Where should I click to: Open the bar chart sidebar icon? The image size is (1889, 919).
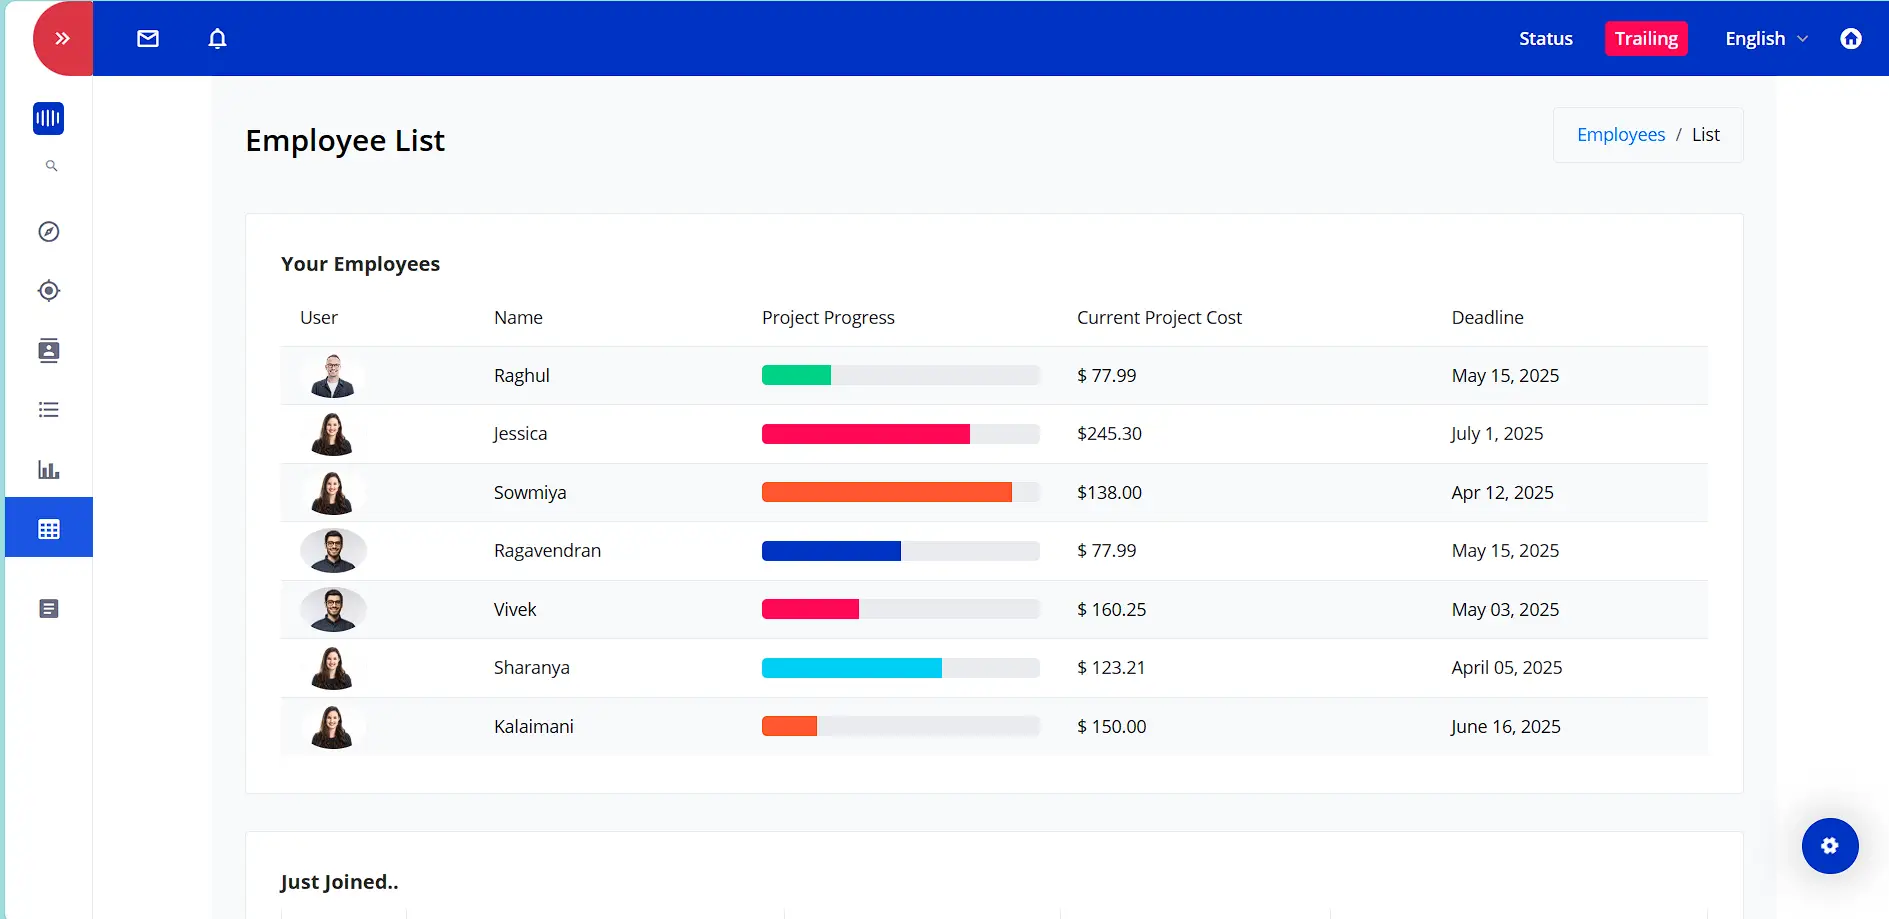click(49, 469)
